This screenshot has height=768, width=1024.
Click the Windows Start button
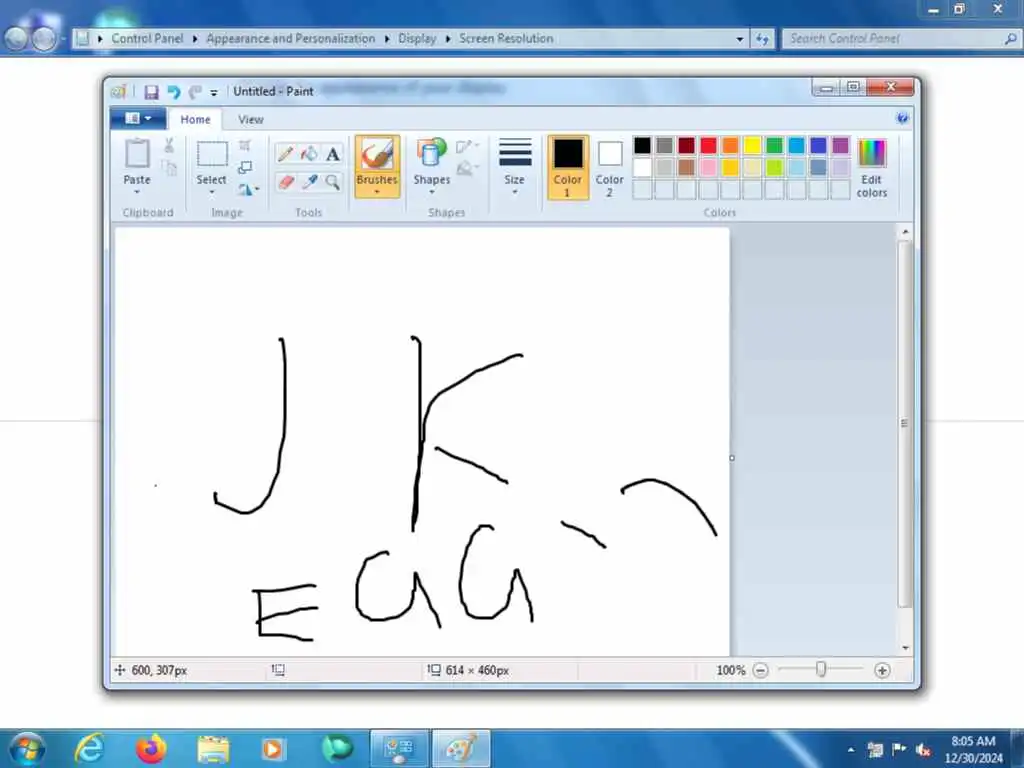28,748
